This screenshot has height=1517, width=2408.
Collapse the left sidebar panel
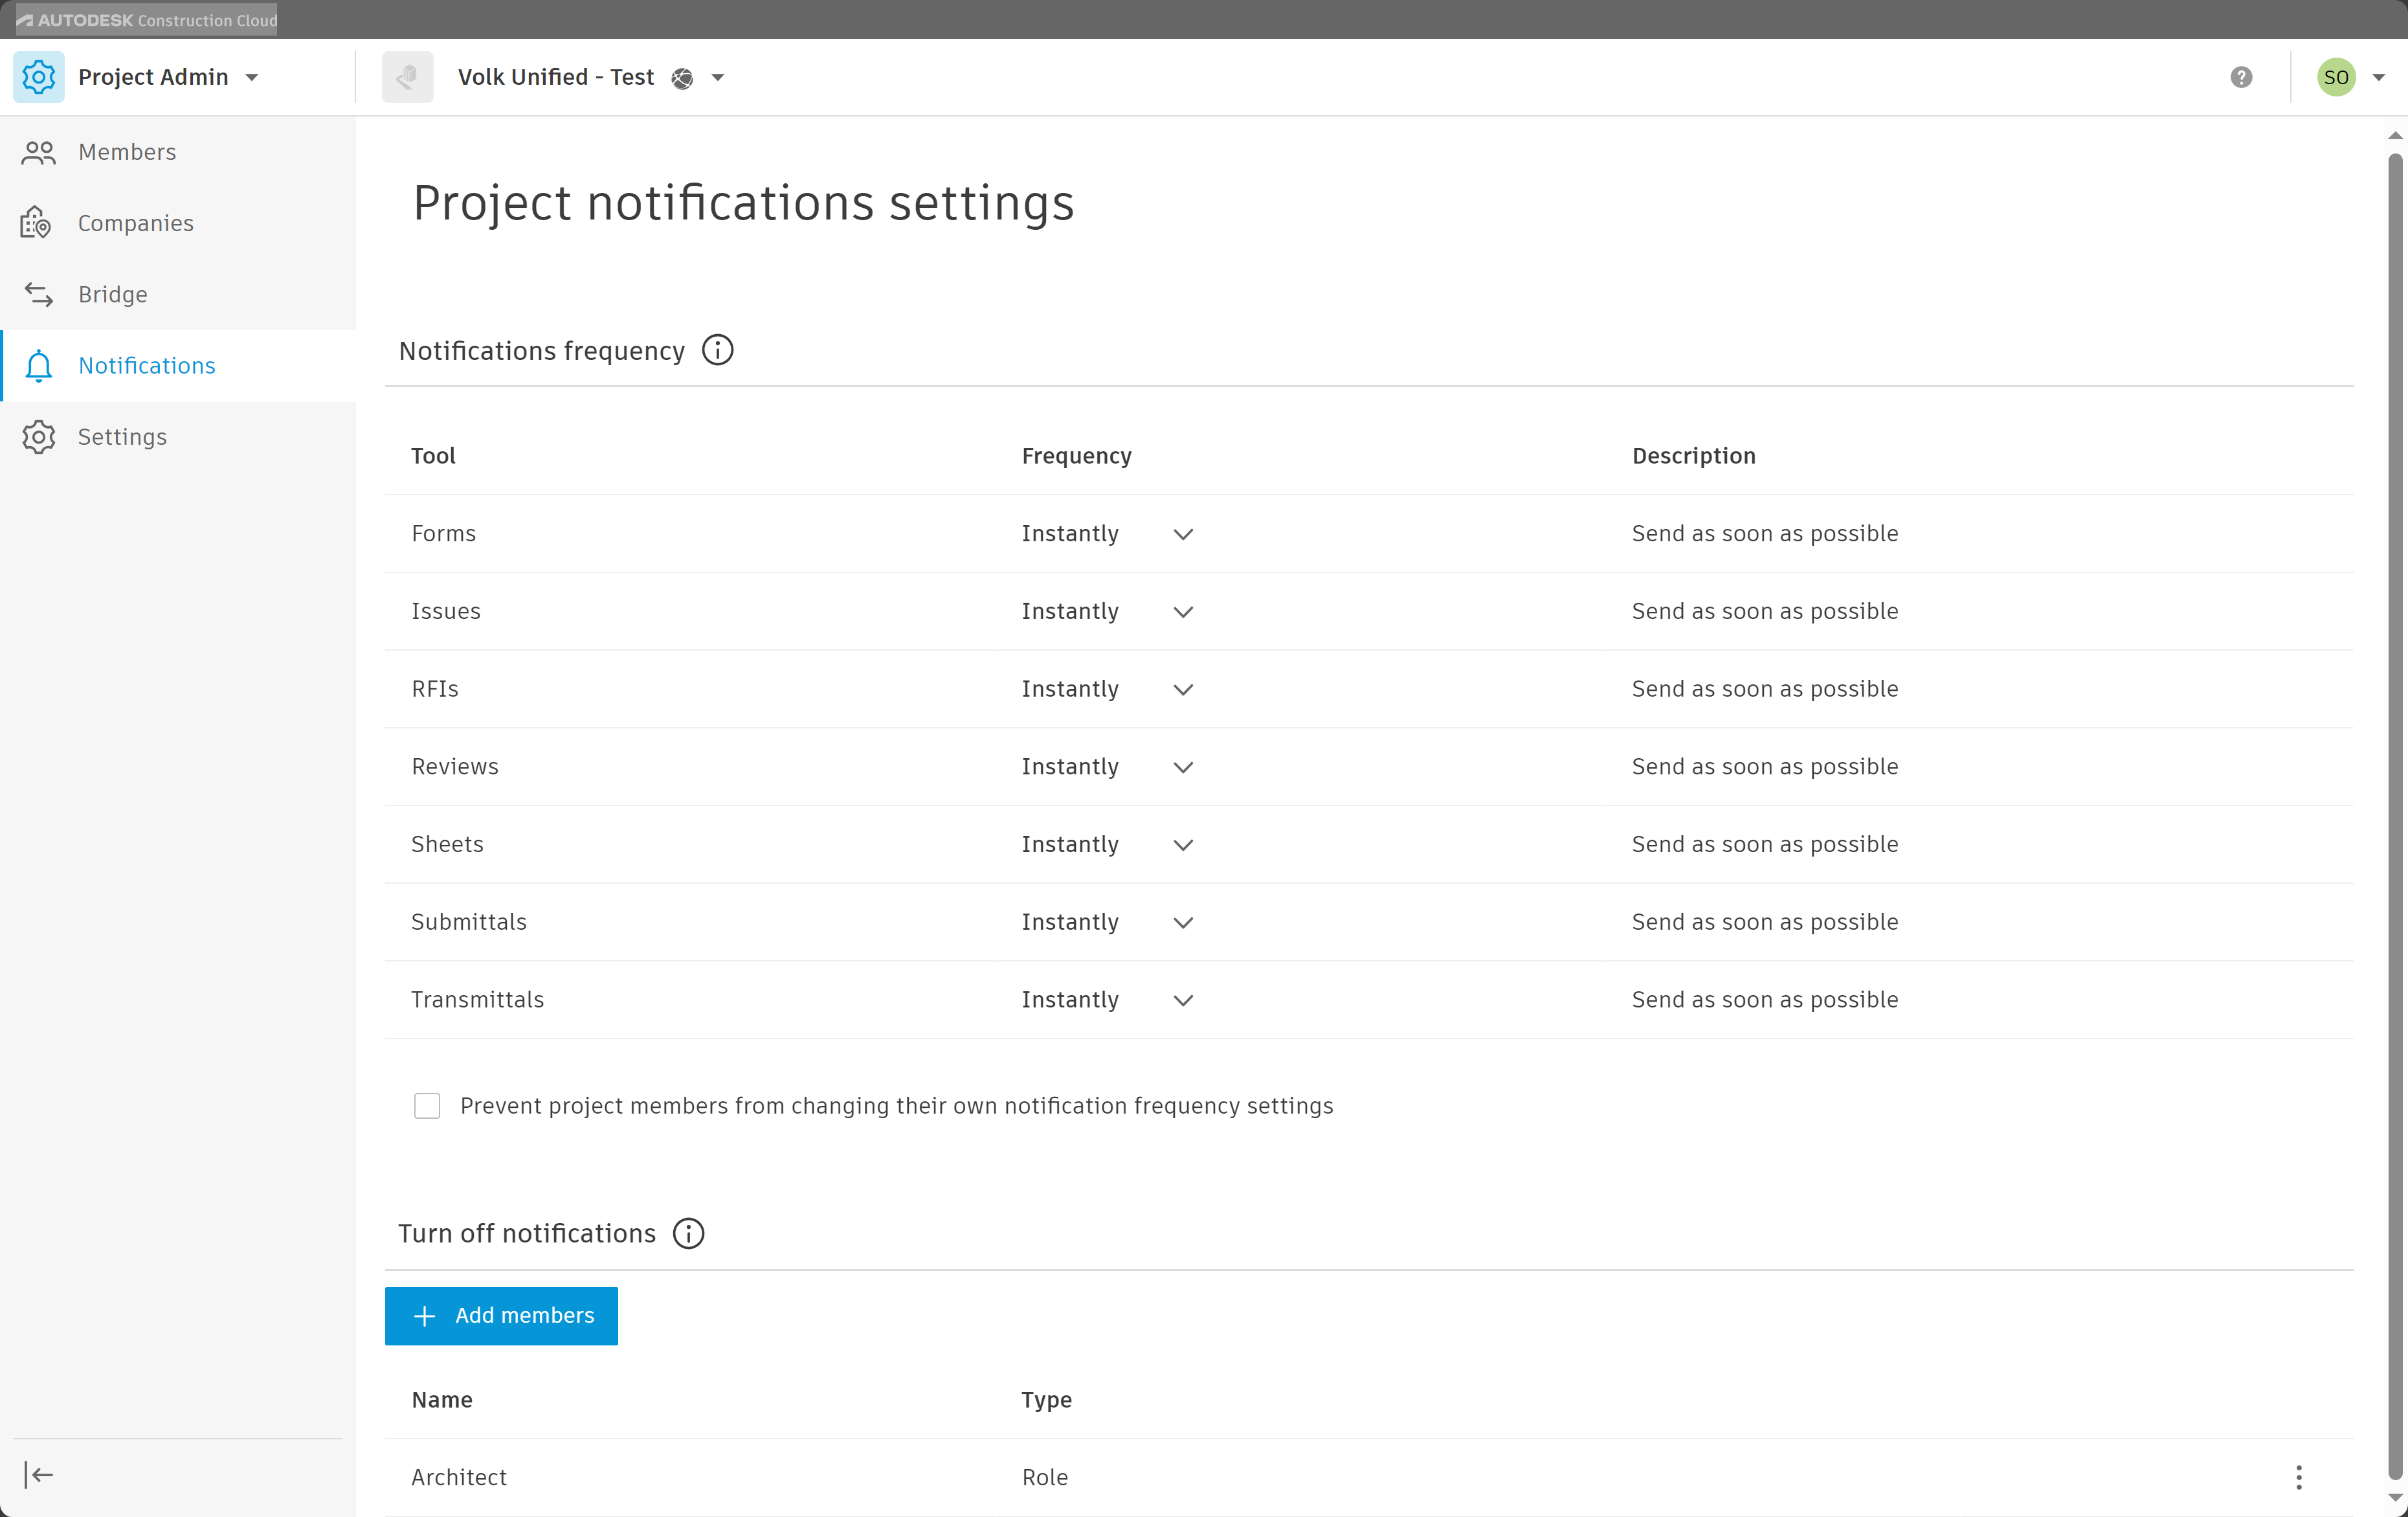click(38, 1474)
